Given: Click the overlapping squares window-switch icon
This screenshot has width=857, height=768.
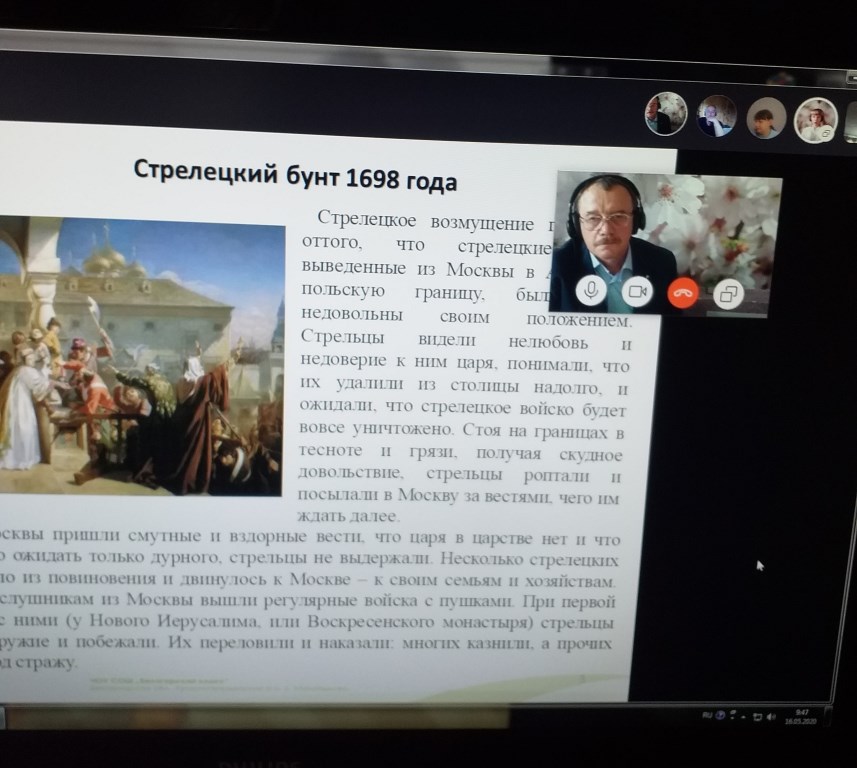Looking at the screenshot, I should click(730, 294).
